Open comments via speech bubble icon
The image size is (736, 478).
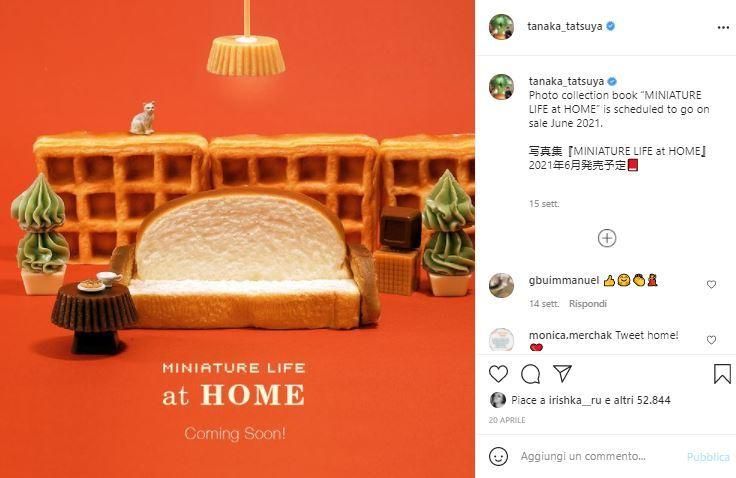click(530, 374)
